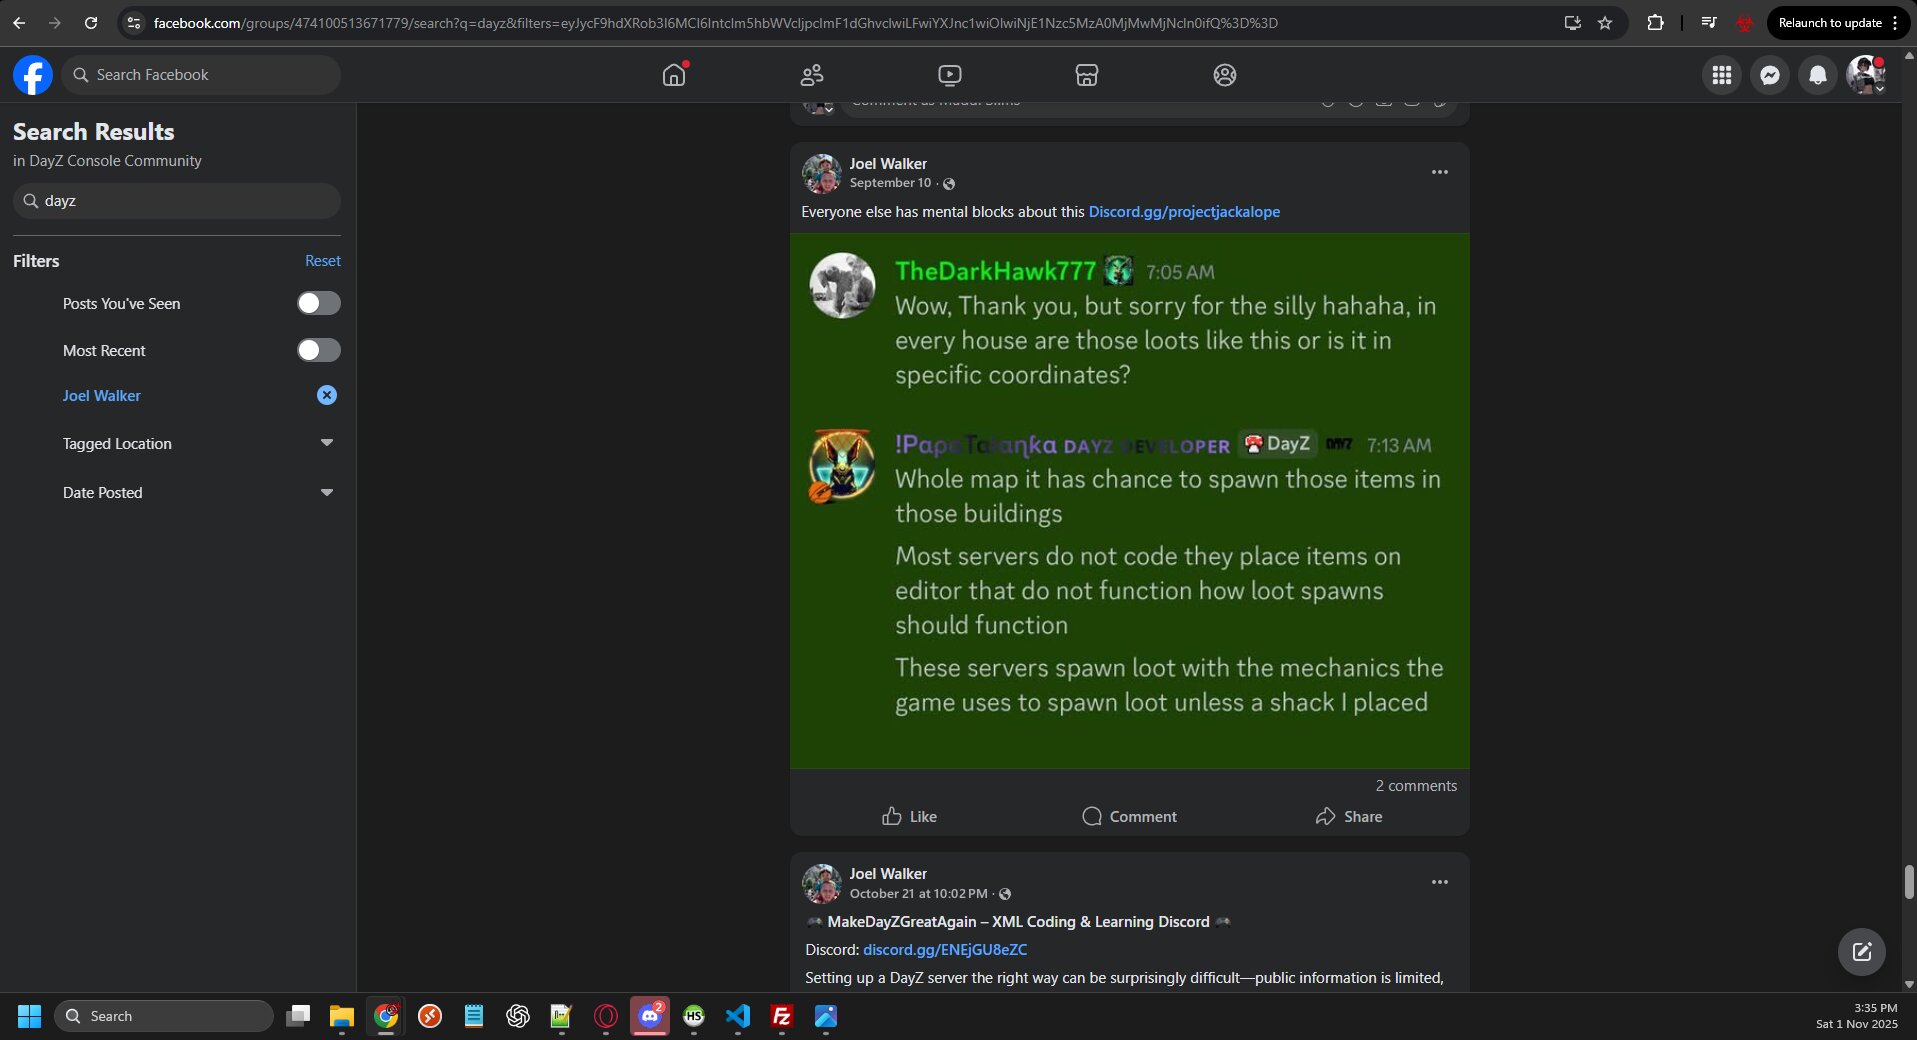Remove the Joel Walker filter
The width and height of the screenshot is (1917, 1040).
(x=327, y=395)
